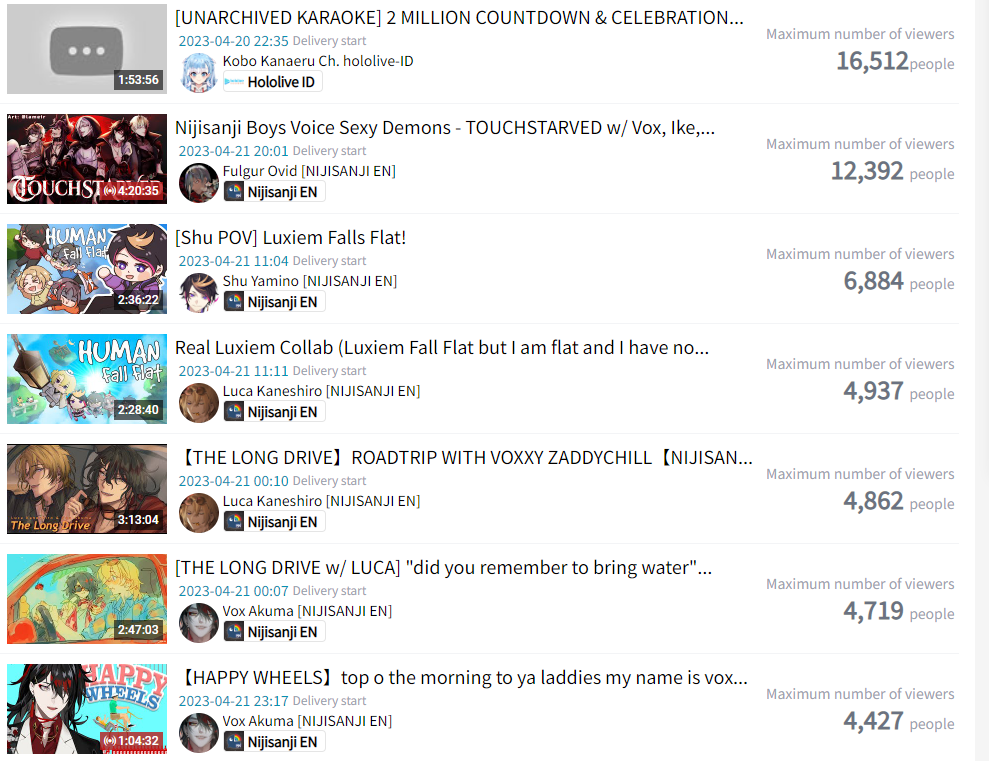Click Vox Akuma's avatar beside HAPPY WHEELS stream
The width and height of the screenshot is (989, 761).
pos(199,733)
